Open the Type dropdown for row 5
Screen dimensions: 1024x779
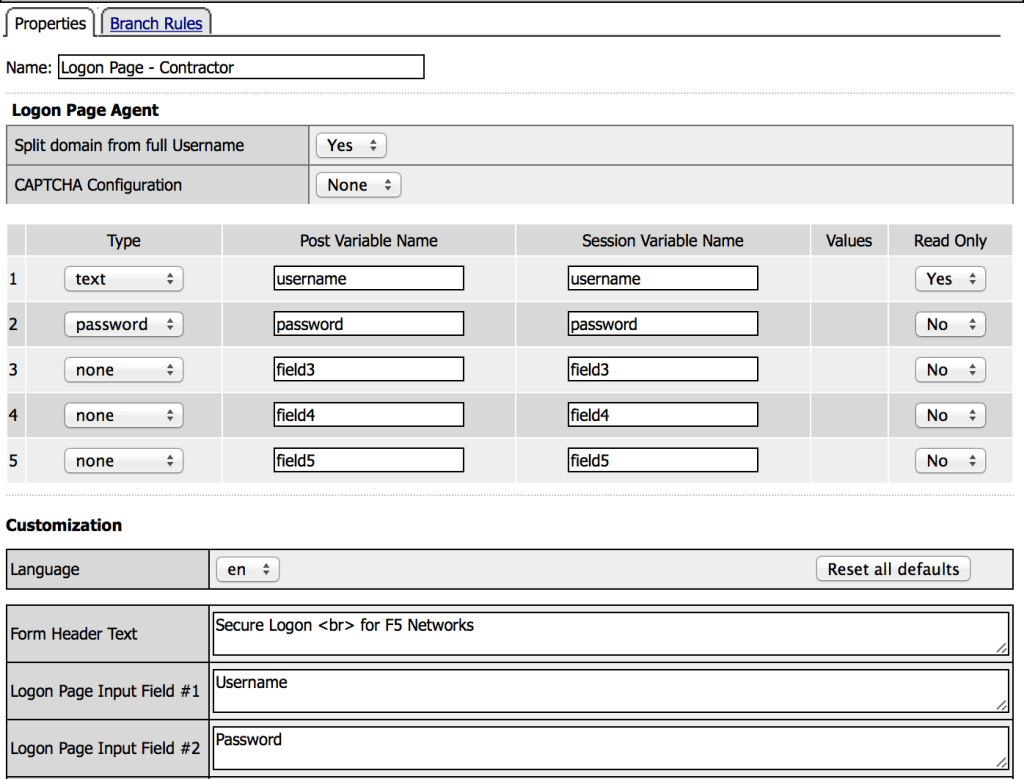coord(123,460)
